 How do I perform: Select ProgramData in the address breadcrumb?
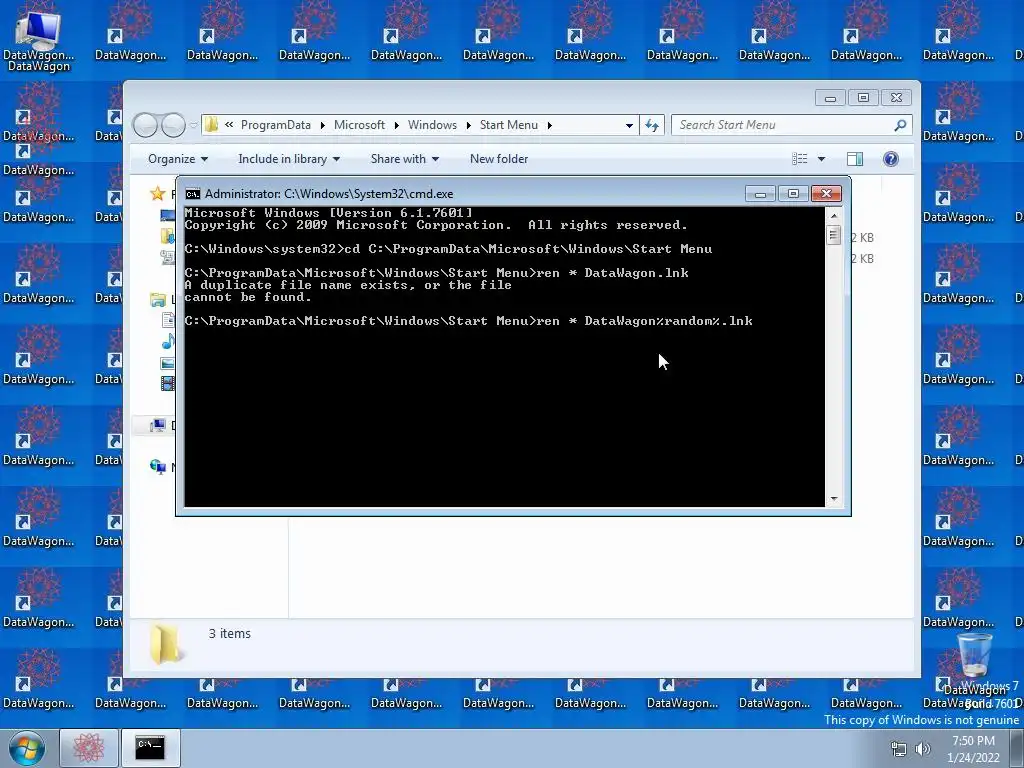pyautogui.click(x=276, y=125)
